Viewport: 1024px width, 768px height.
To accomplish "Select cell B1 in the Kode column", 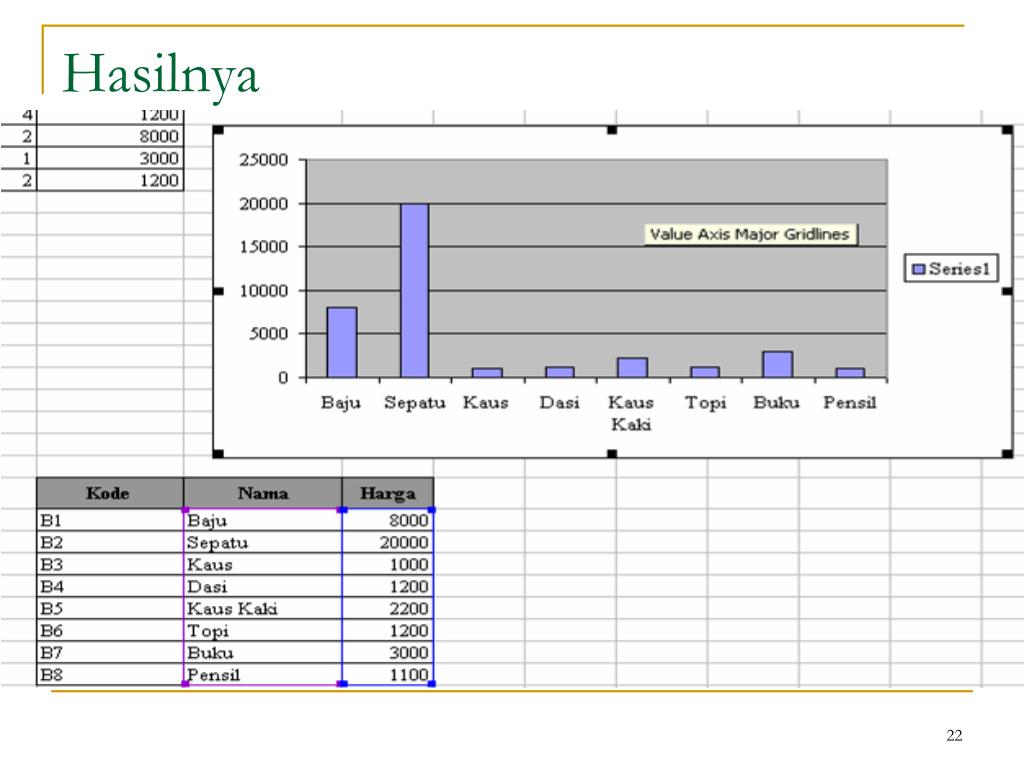I will coord(110,520).
